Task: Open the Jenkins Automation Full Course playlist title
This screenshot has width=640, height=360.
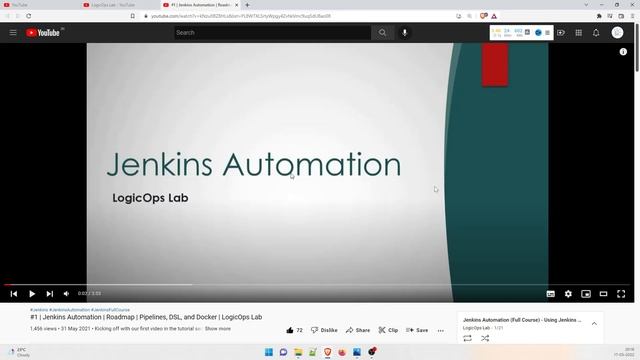Action: pyautogui.click(x=522, y=320)
